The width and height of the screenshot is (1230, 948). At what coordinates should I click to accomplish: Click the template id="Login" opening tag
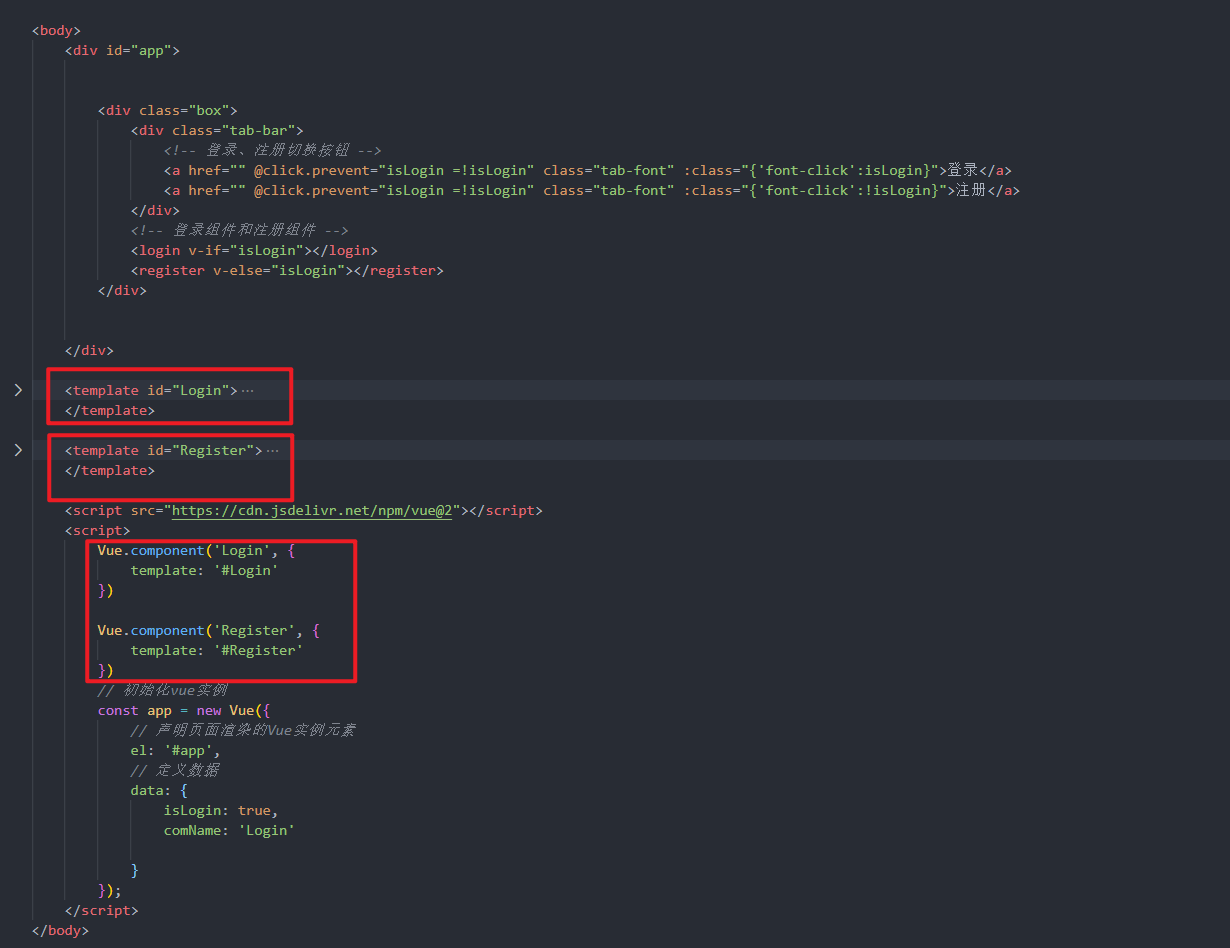[151, 390]
